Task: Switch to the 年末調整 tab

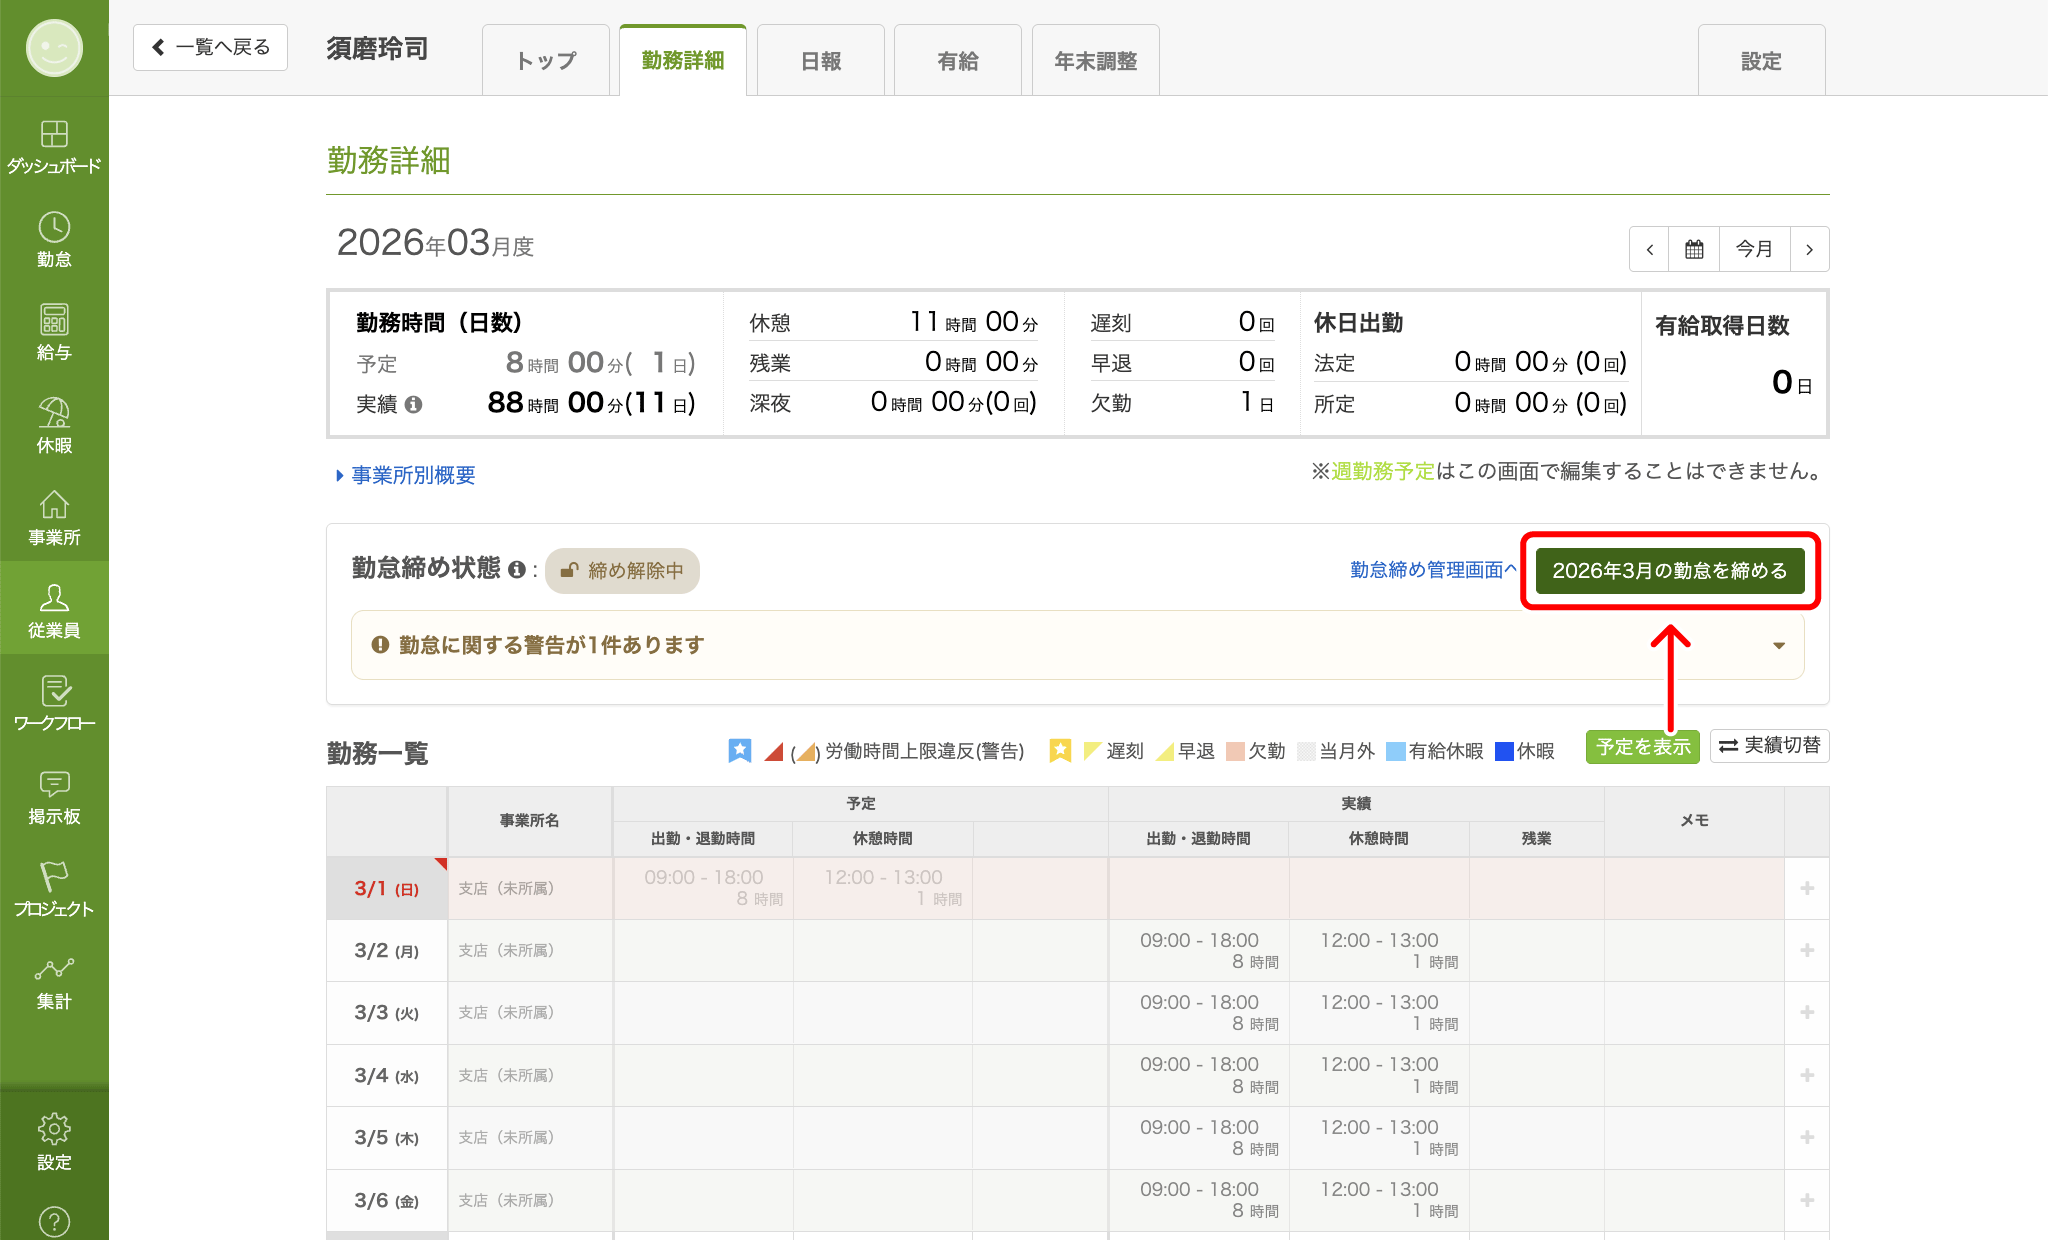Action: (x=1096, y=61)
